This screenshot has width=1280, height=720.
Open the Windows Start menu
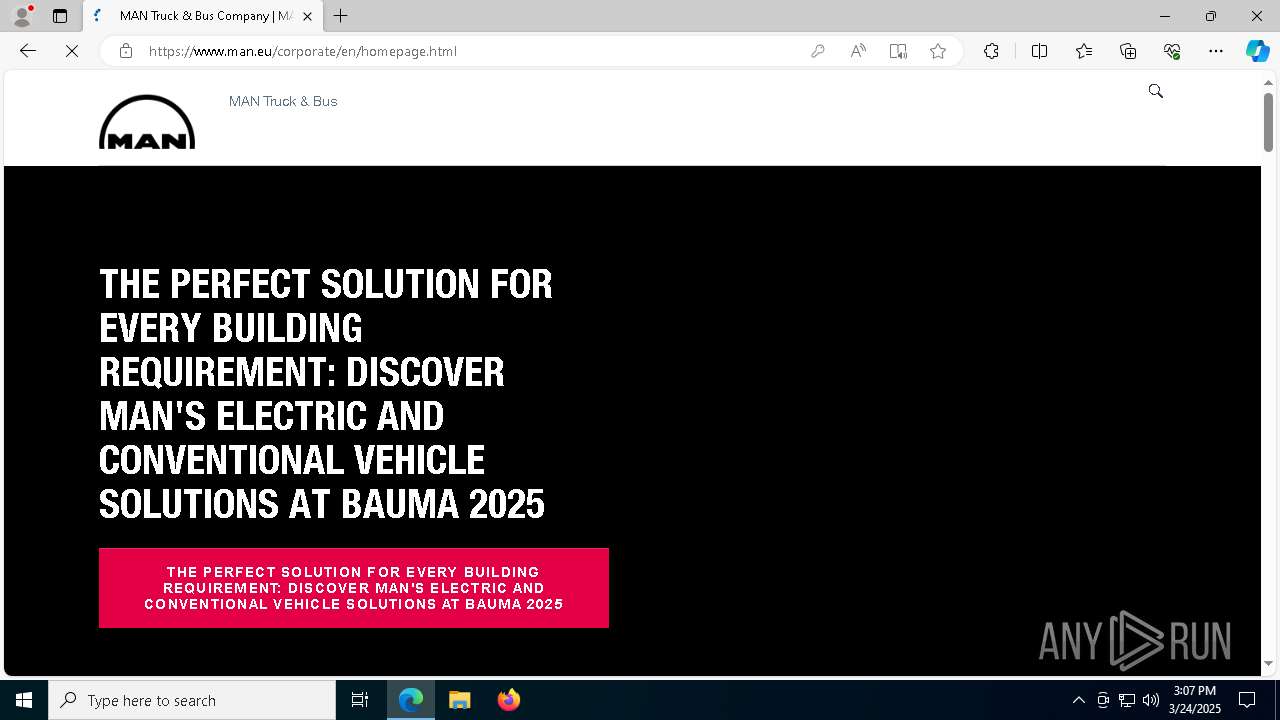point(24,700)
